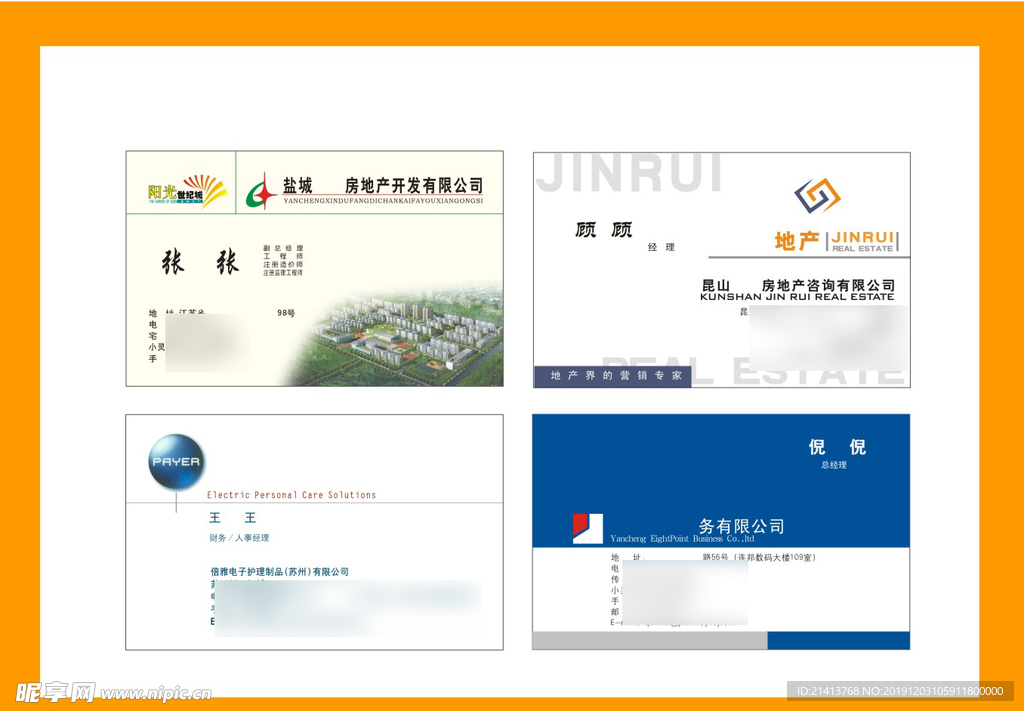
Task: Click the name 顾 顾 on the JINRUI card
Action: click(x=604, y=230)
